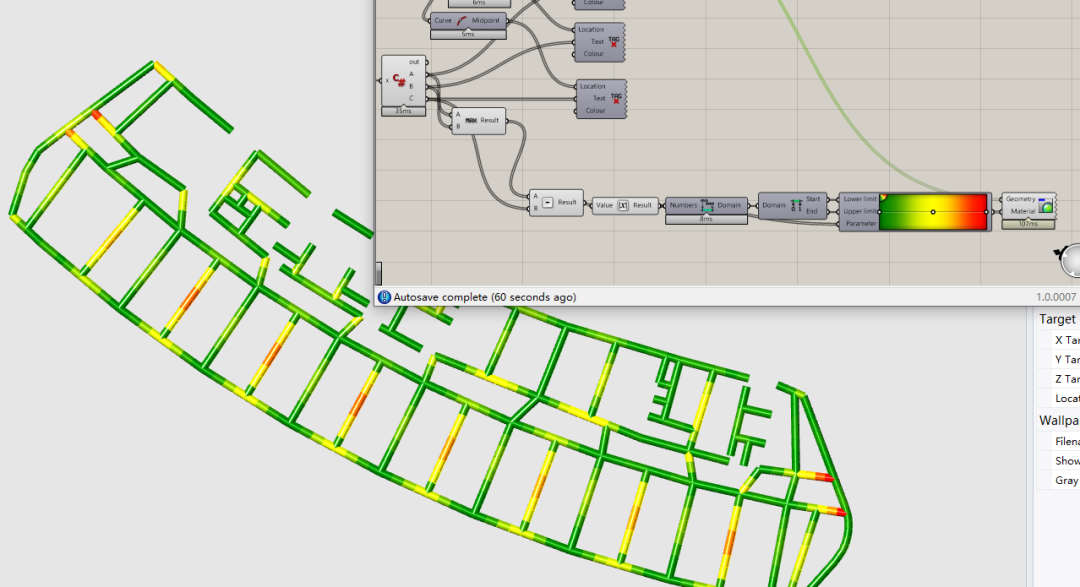Click the Absolute value |x| icon
1080x587 pixels.
click(x=623, y=205)
